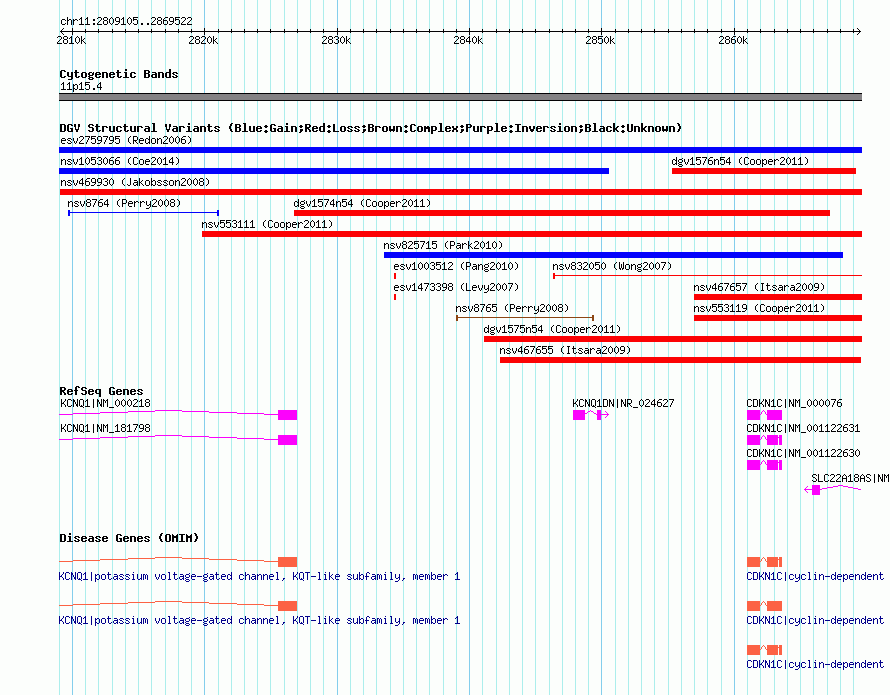Screen dimensions: 890x695
Task: Click nsv467655 (Itsara2009) variant label
Action: [x=565, y=350]
